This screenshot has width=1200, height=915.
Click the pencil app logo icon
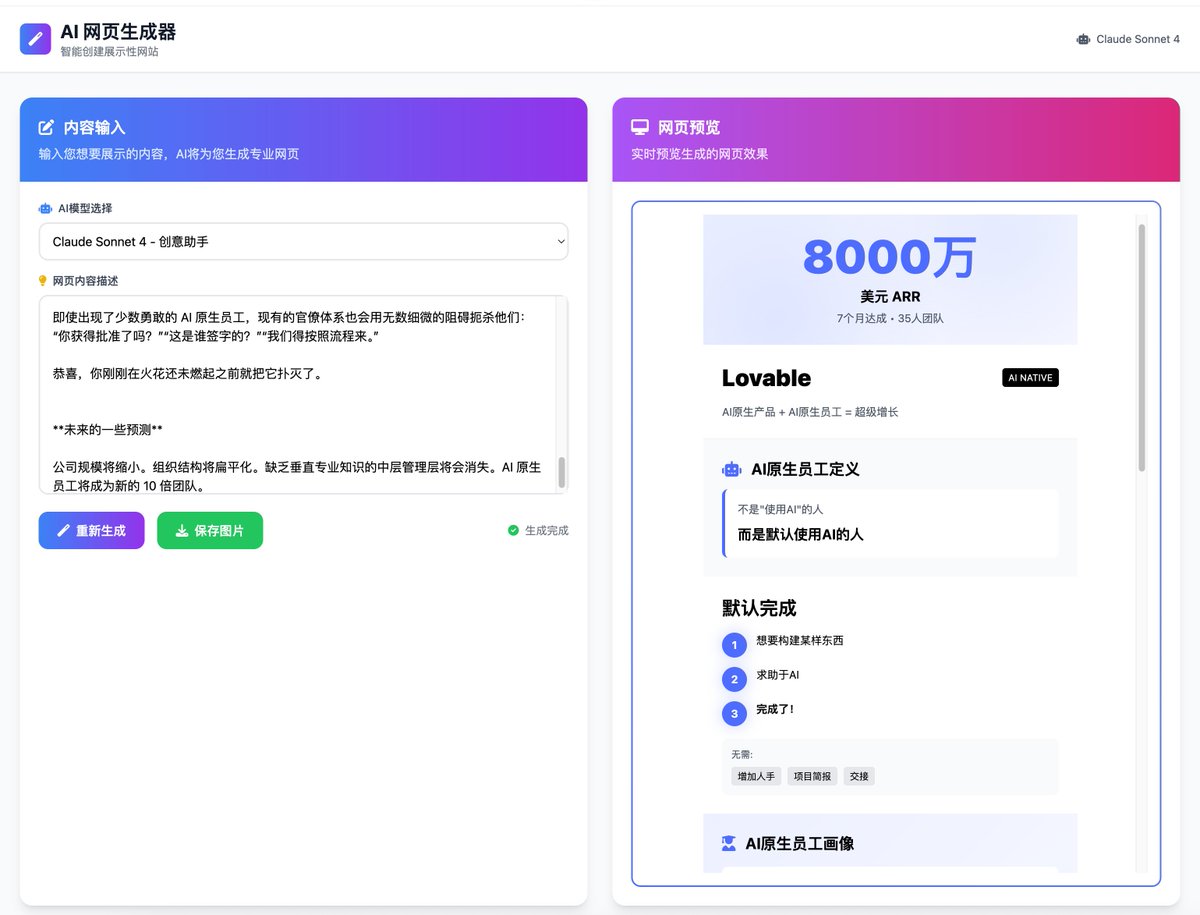(x=35, y=39)
